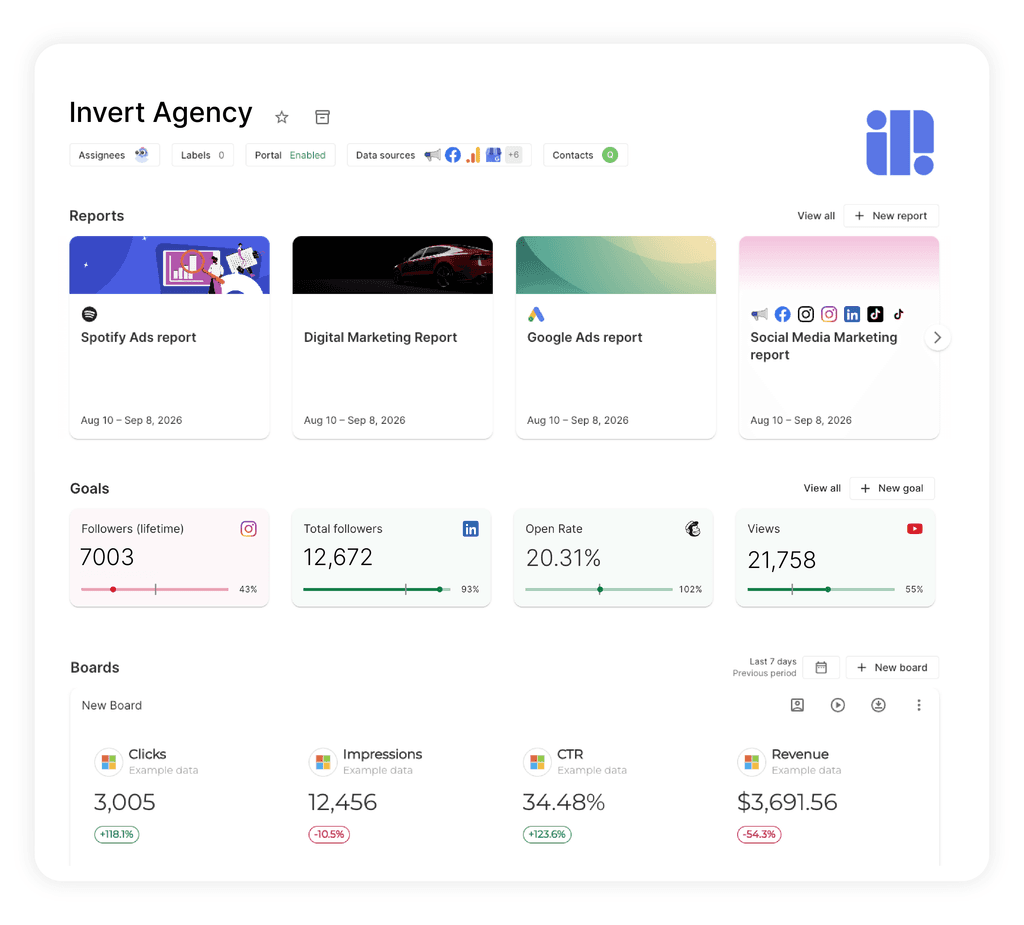Click the +118.1% change badge

(x=117, y=834)
